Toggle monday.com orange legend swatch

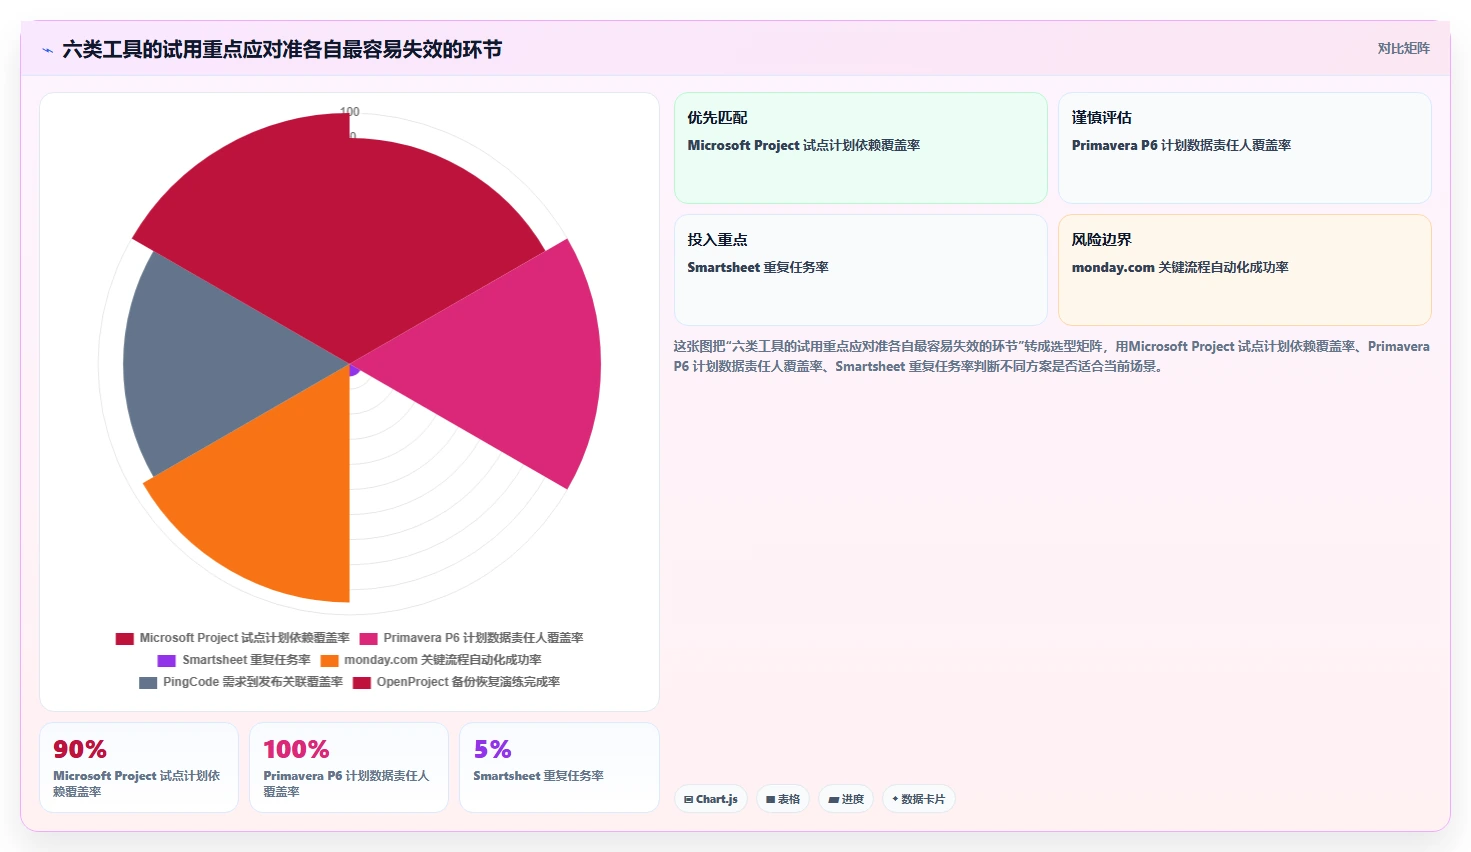pos(329,660)
